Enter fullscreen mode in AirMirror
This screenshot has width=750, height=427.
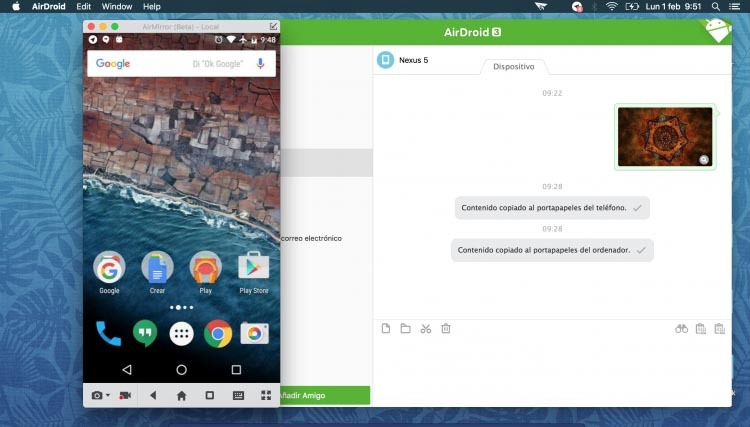tap(266, 395)
